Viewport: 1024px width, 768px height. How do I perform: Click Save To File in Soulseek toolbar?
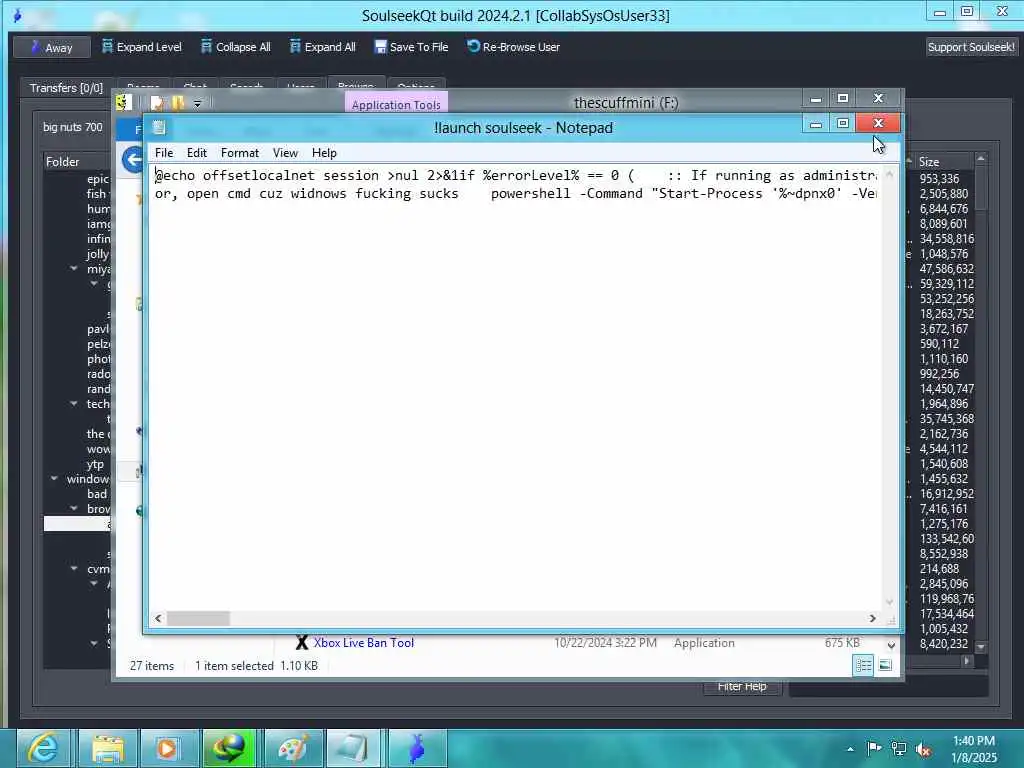411,47
